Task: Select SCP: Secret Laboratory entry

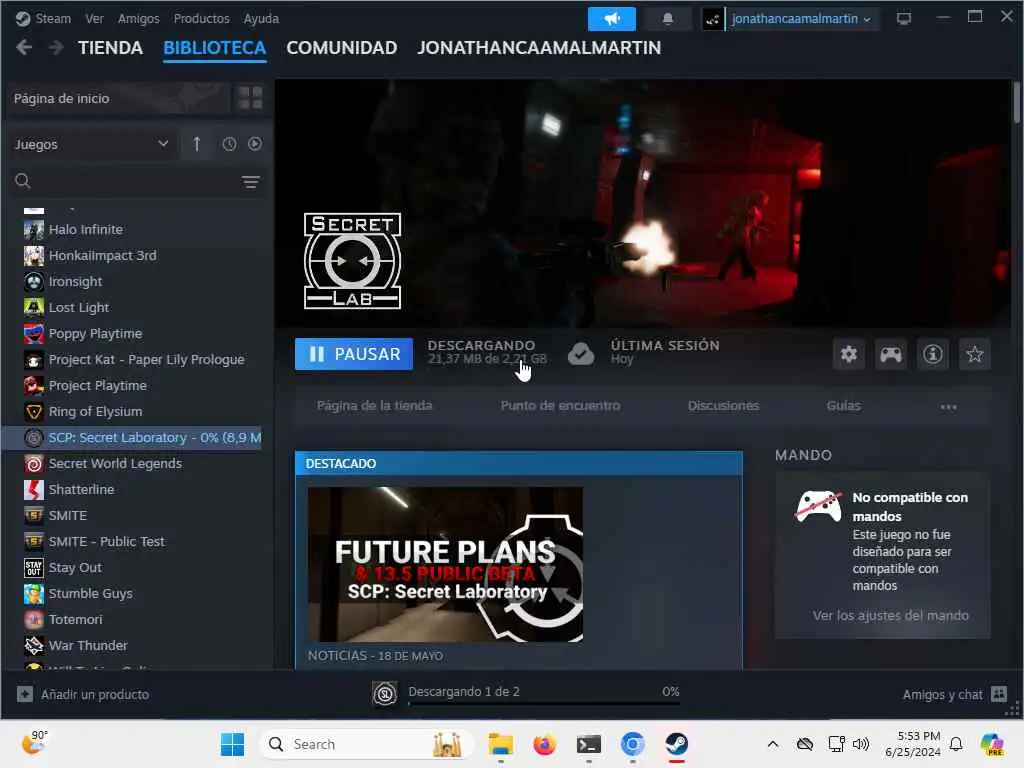Action: (x=133, y=438)
